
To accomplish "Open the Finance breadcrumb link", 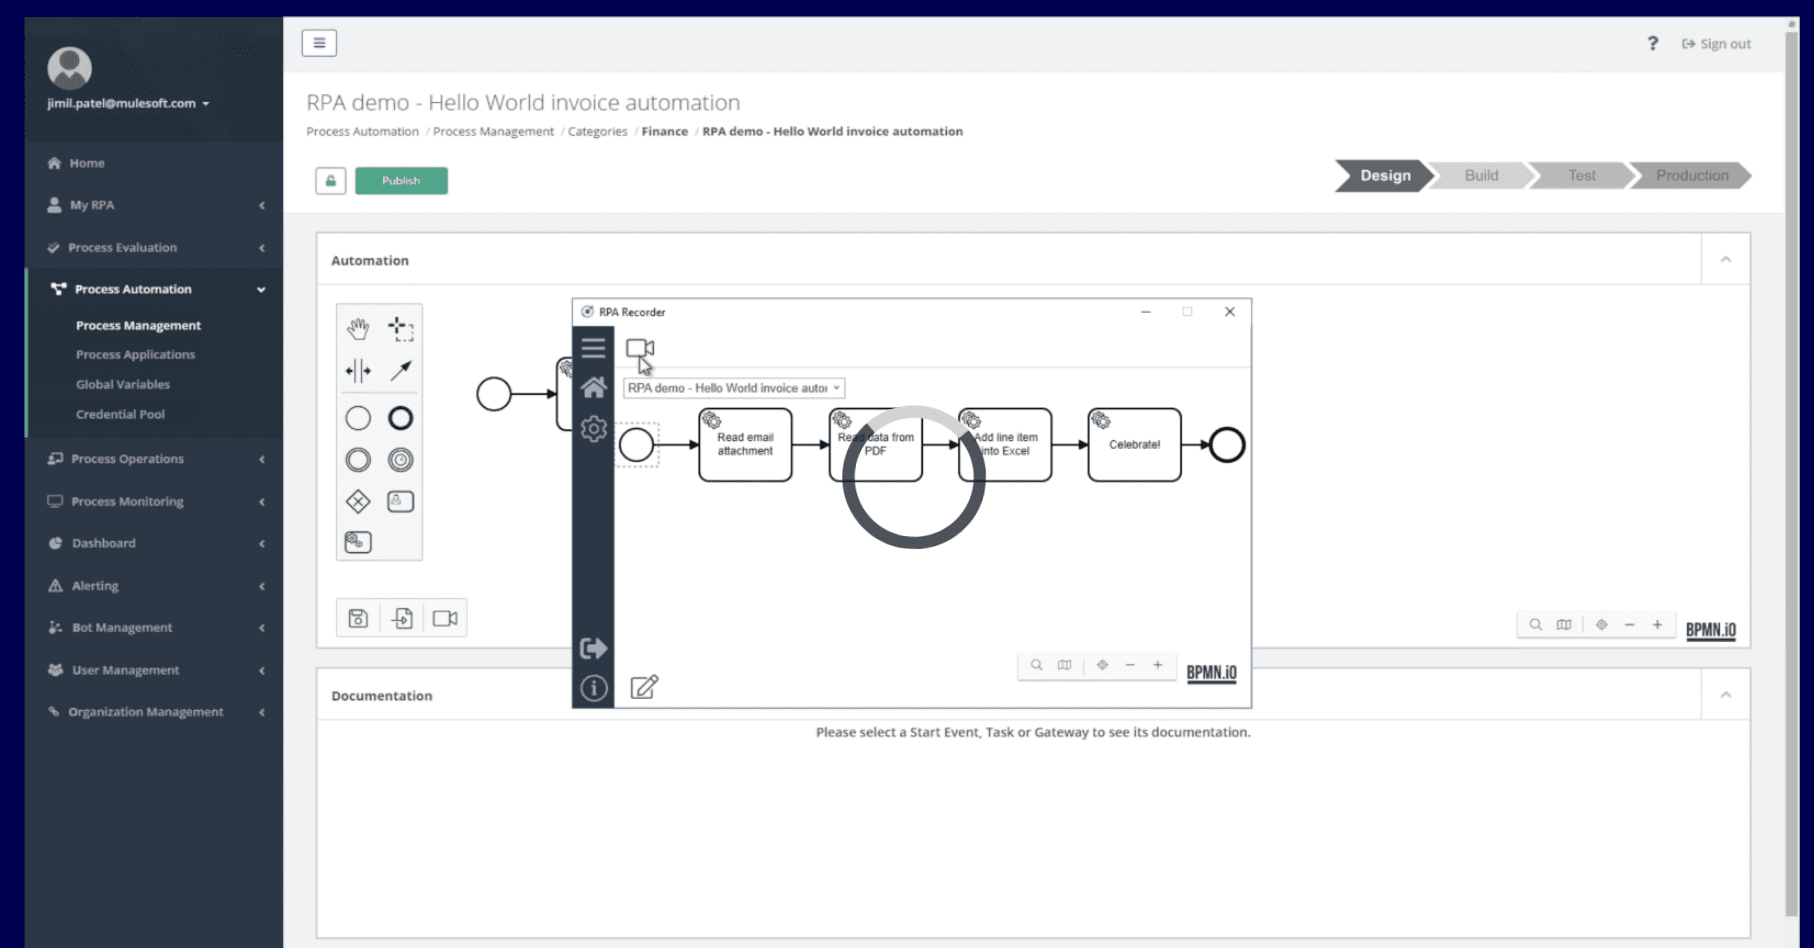I will [x=665, y=131].
